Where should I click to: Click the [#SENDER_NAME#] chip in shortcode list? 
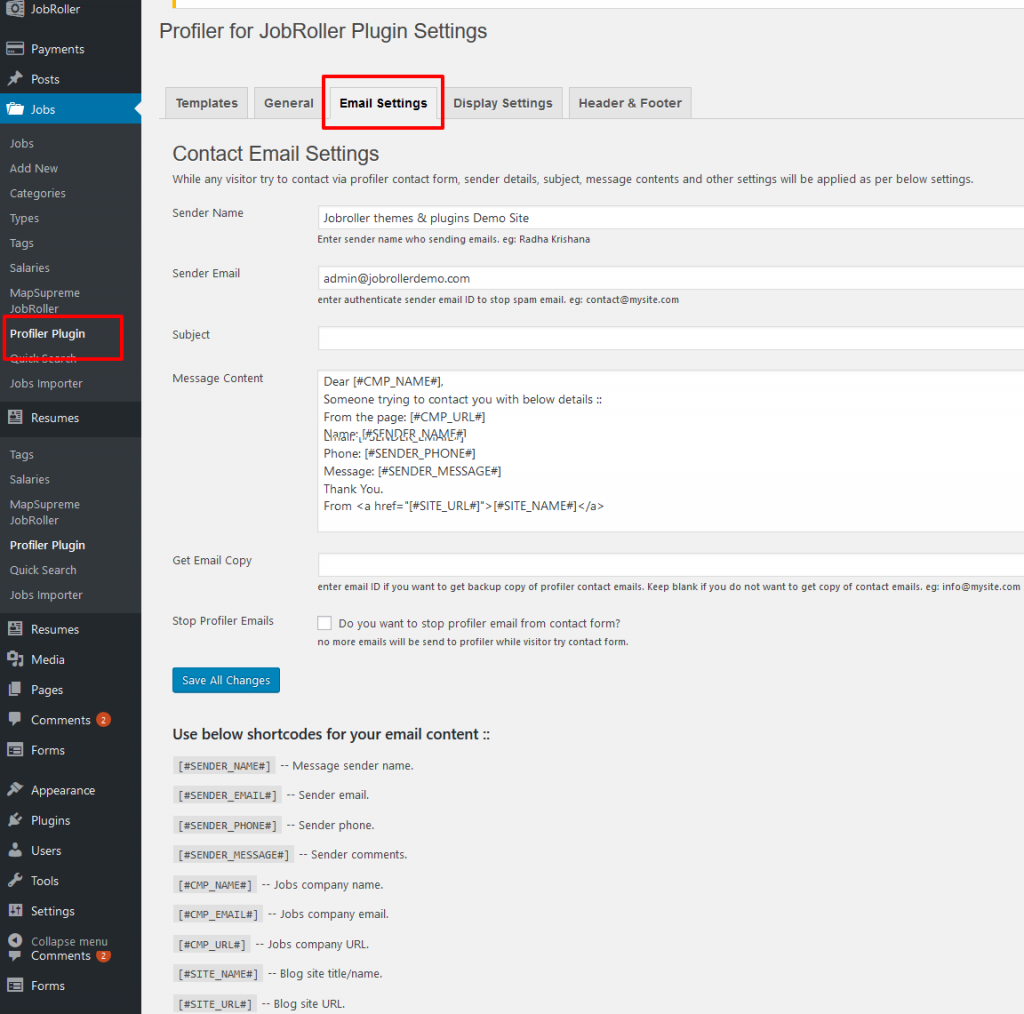pos(224,766)
